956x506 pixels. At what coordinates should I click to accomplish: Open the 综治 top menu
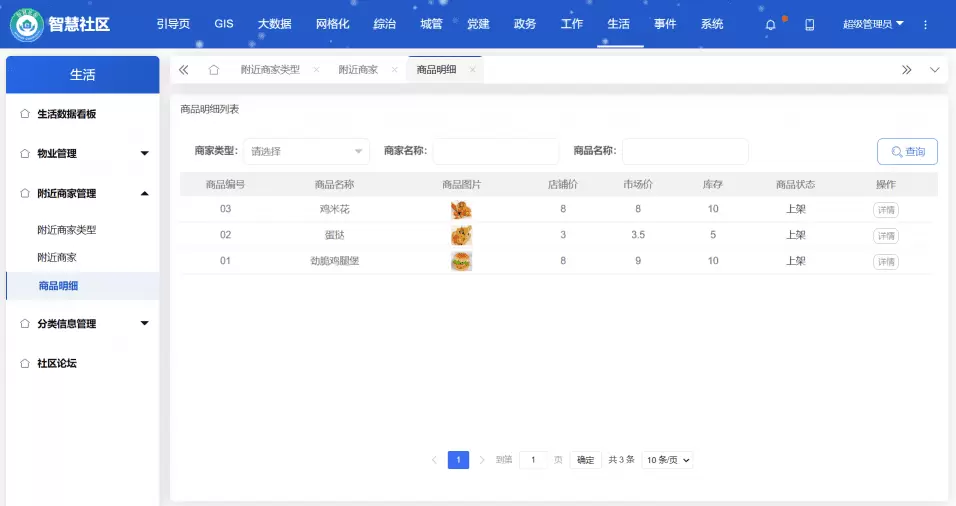pyautogui.click(x=385, y=24)
